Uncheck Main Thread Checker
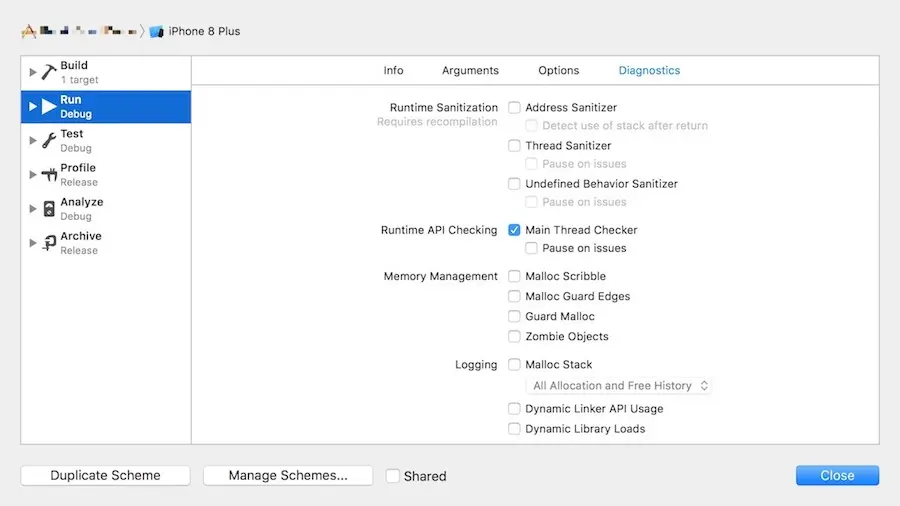 pos(514,230)
